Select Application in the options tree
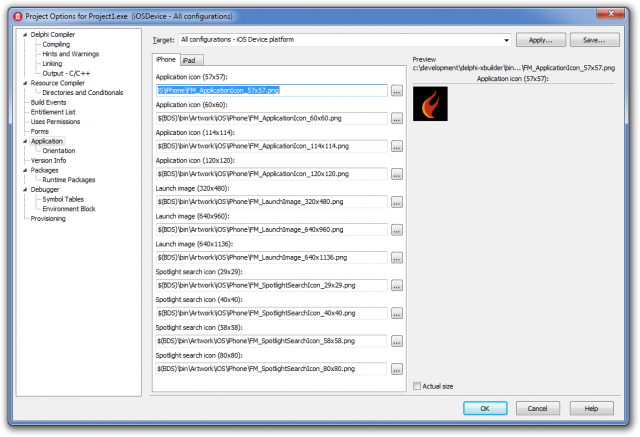The height and width of the screenshot is (437, 640). coord(47,141)
